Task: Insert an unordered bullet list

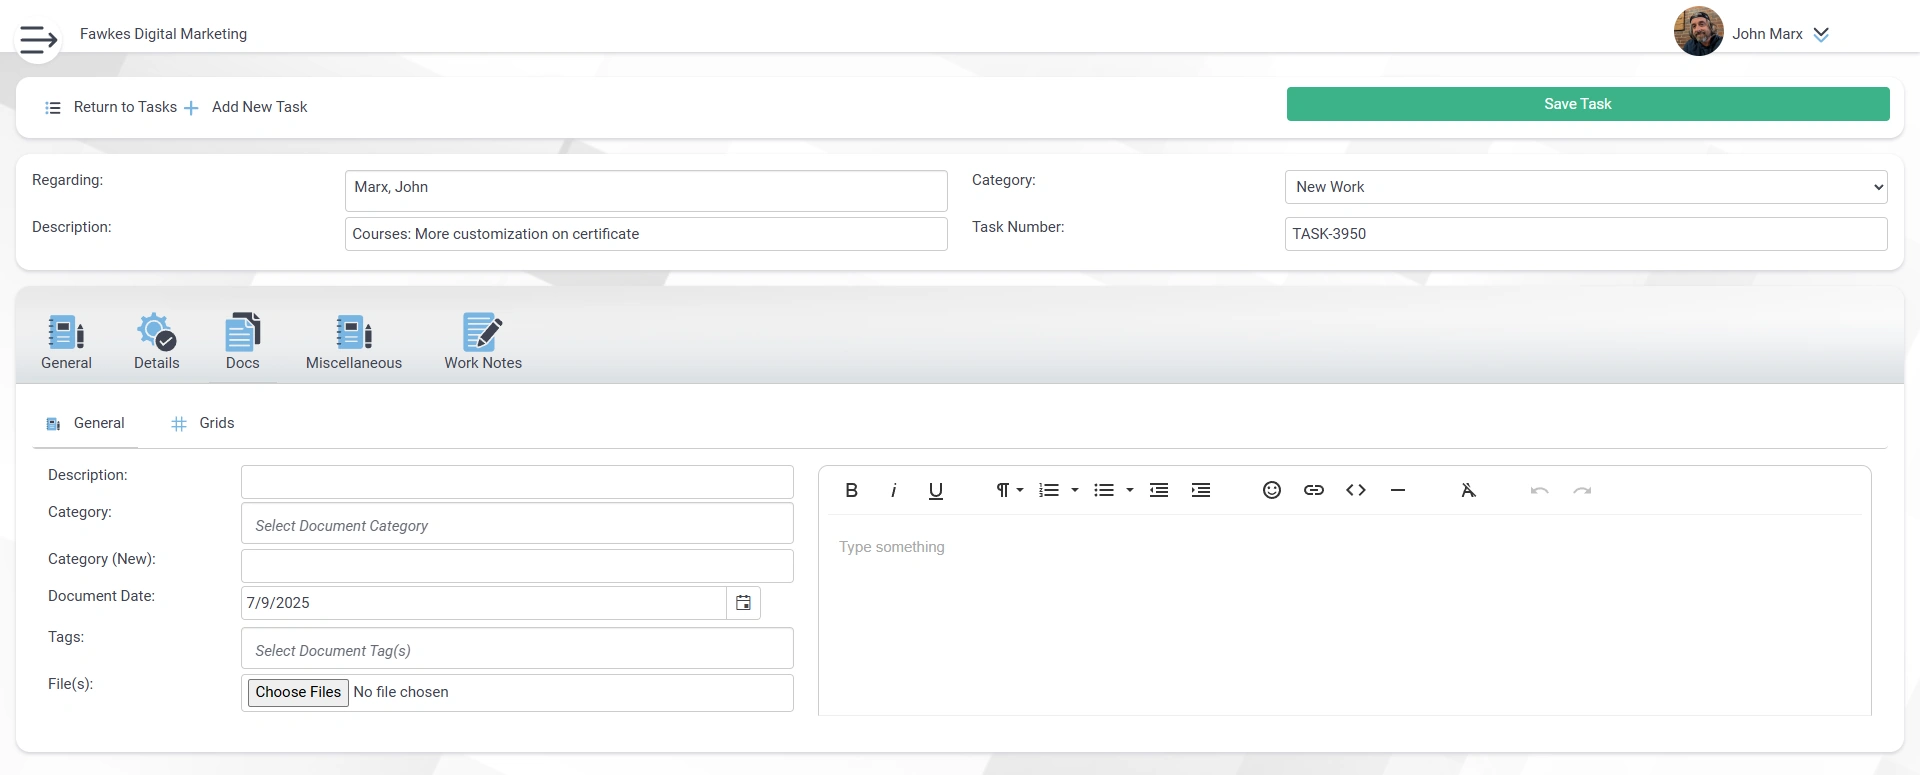Action: 1104,490
